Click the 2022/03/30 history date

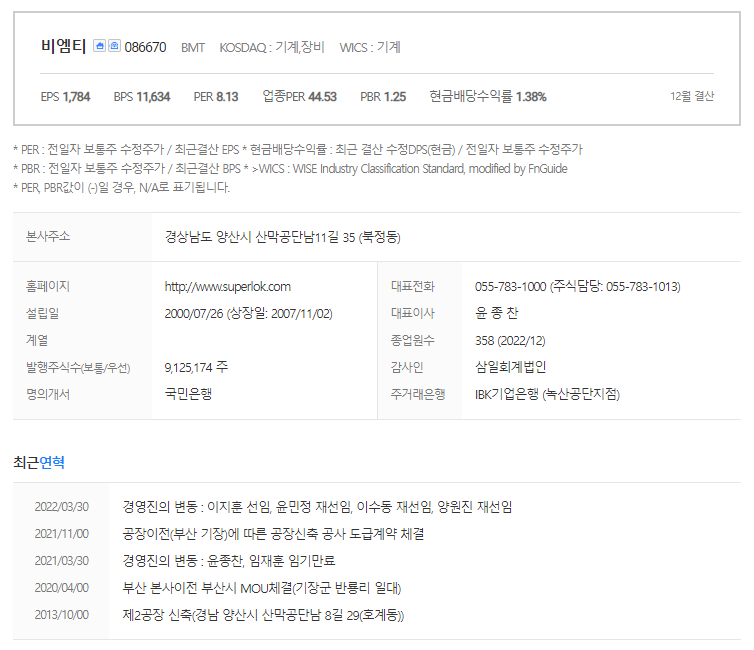tap(62, 507)
